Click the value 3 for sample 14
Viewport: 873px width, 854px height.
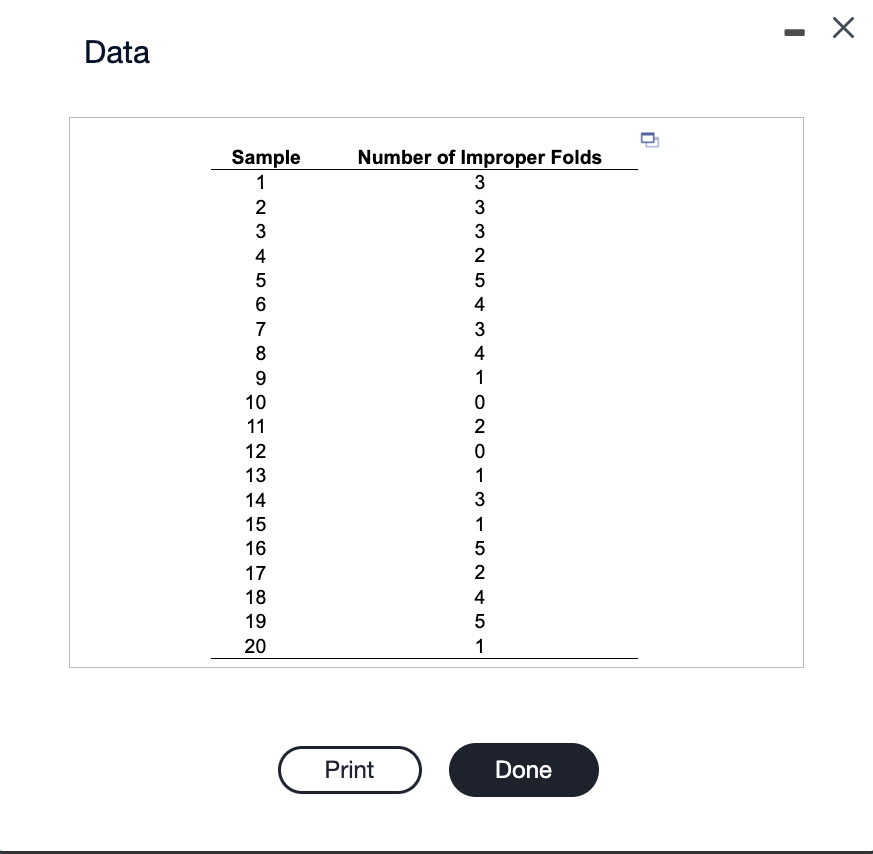(479, 500)
